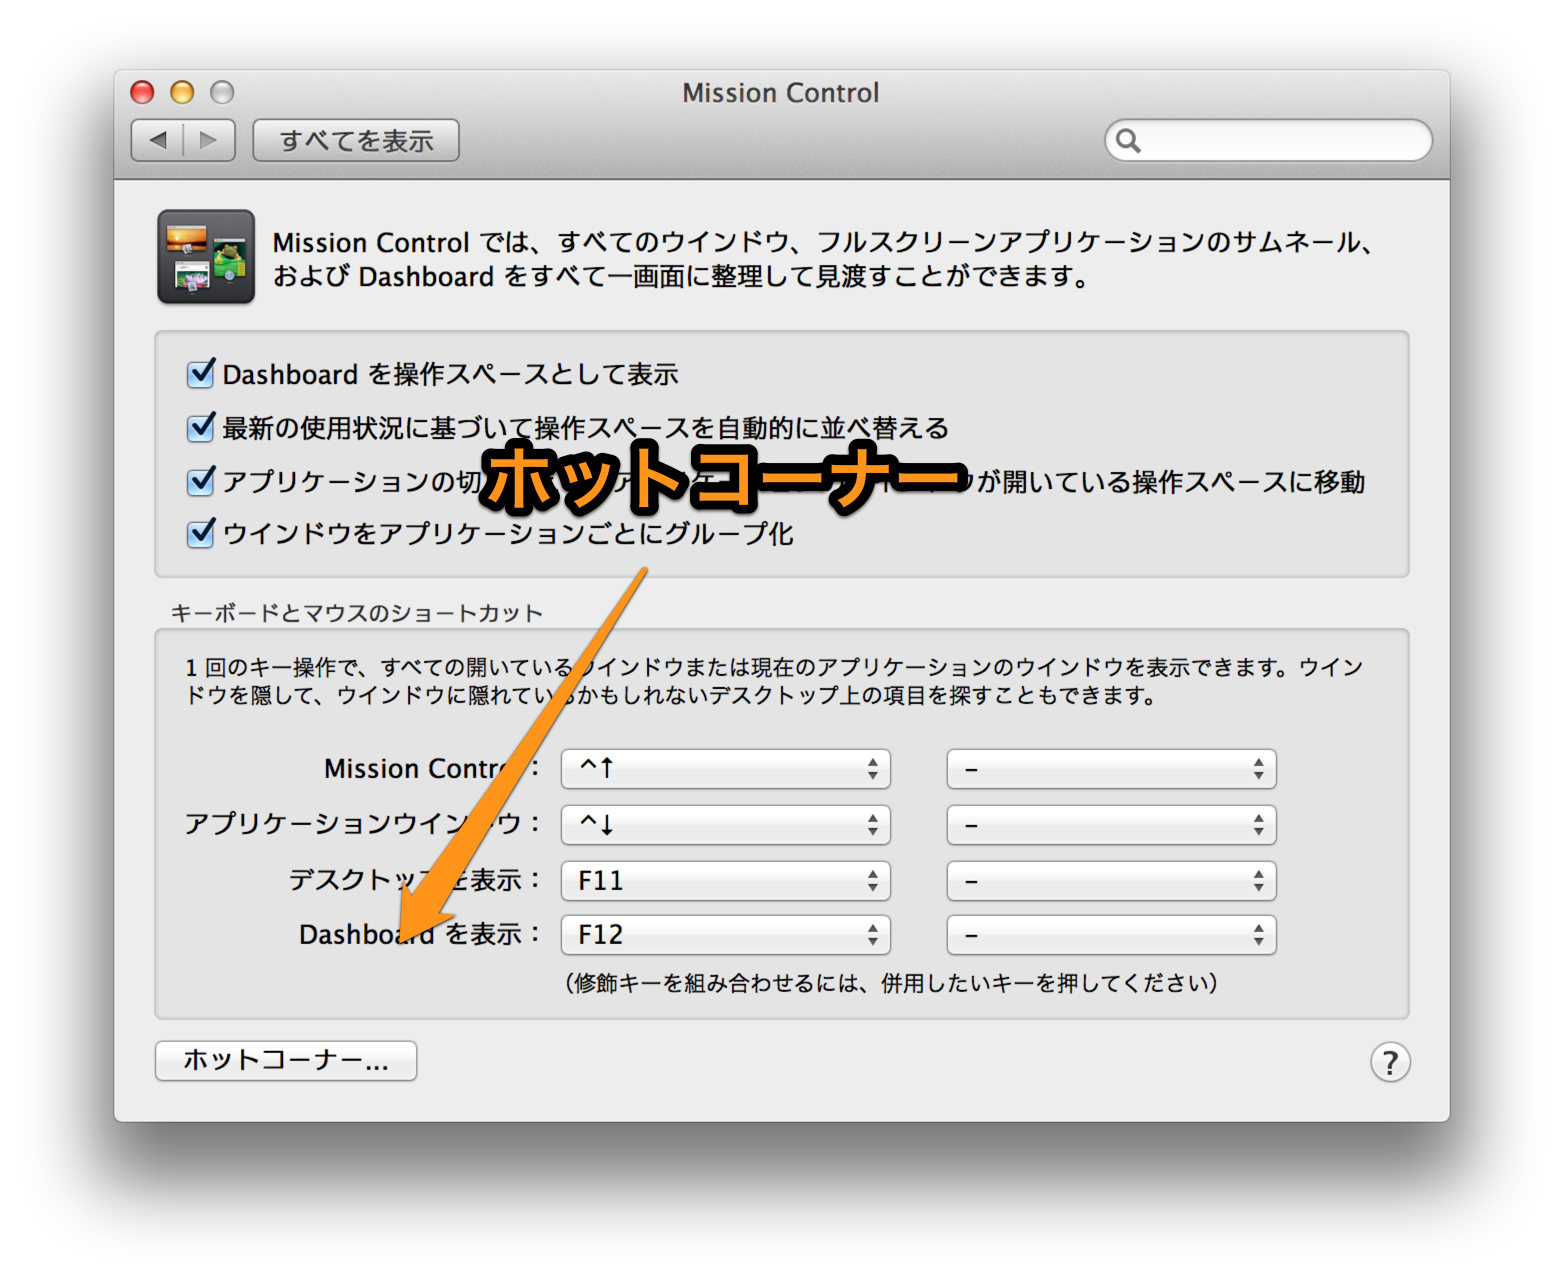The width and height of the screenshot is (1564, 1280).
Task: Click the magnifier icon in search field
Action: tap(1128, 140)
